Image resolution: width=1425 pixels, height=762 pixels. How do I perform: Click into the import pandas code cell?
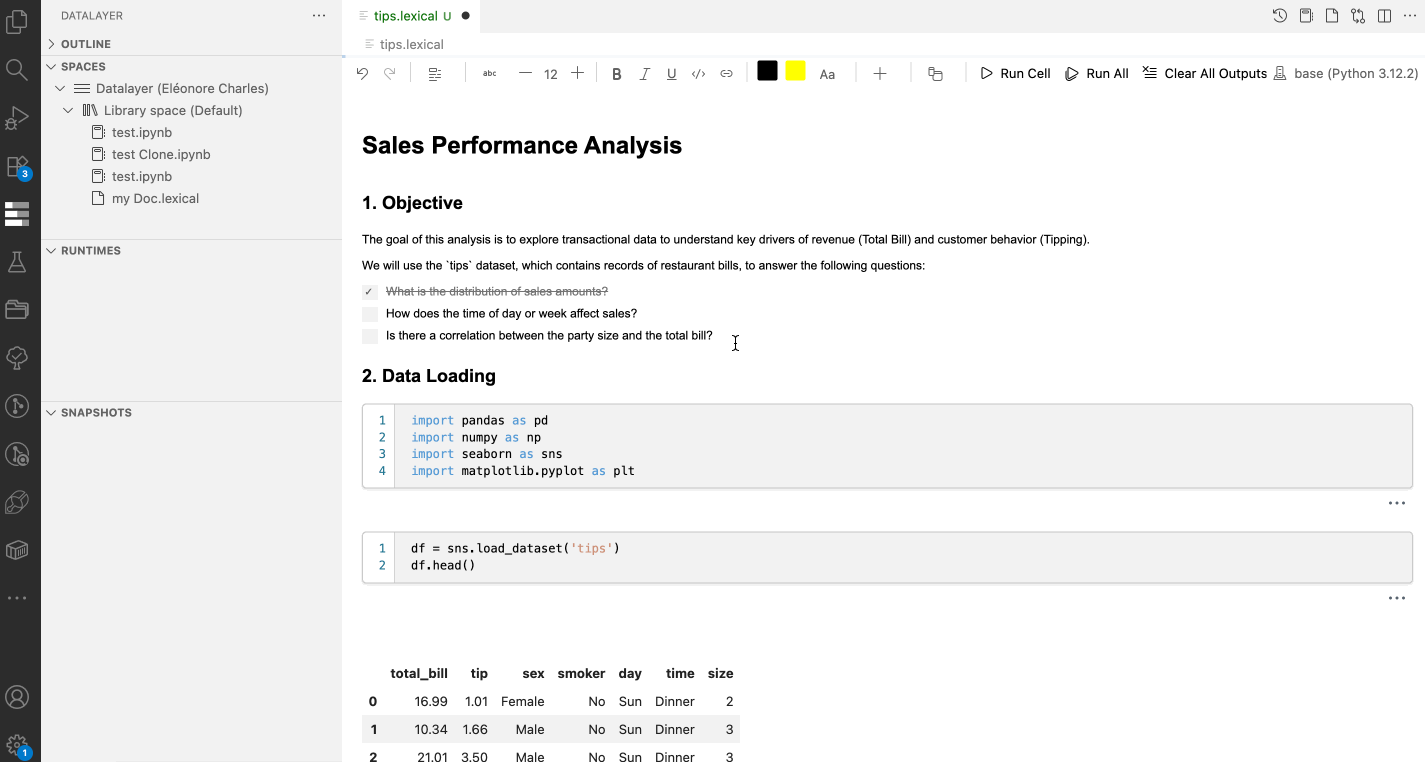887,446
